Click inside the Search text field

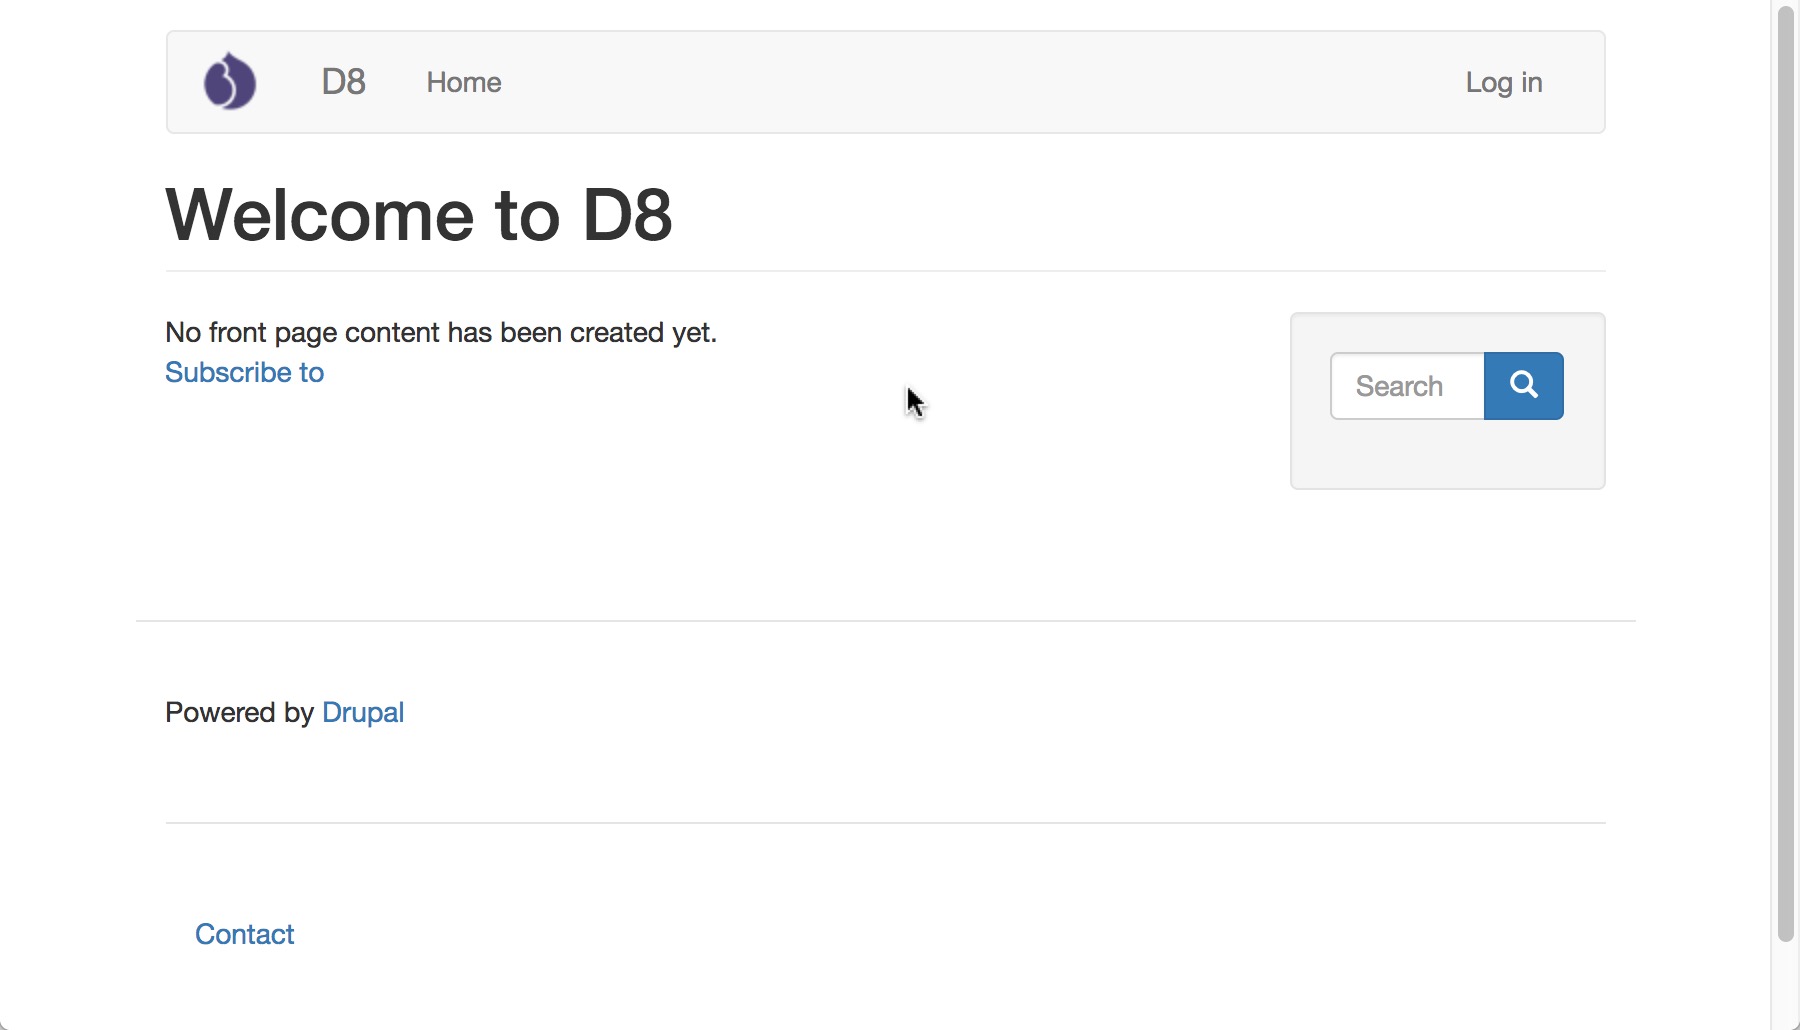coord(1405,385)
